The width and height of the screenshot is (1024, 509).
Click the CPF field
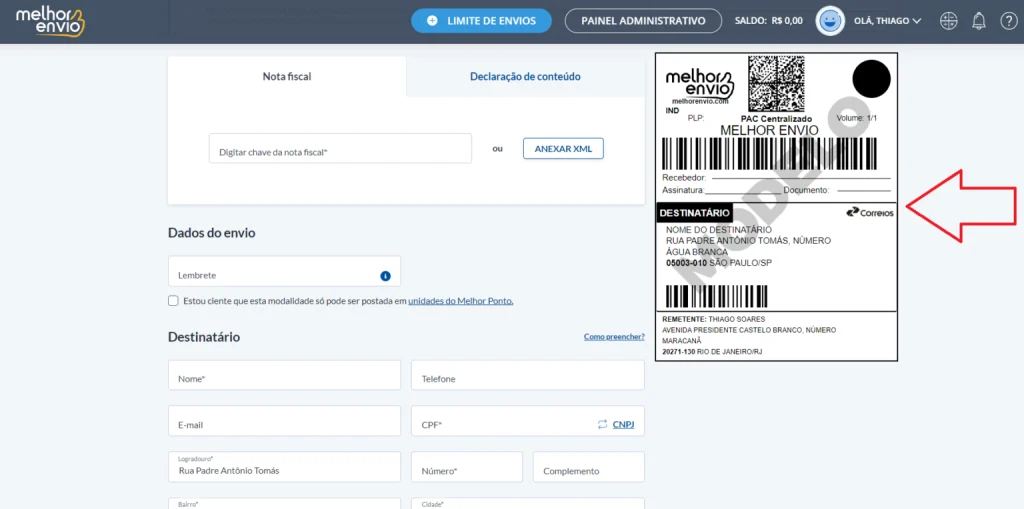click(528, 421)
